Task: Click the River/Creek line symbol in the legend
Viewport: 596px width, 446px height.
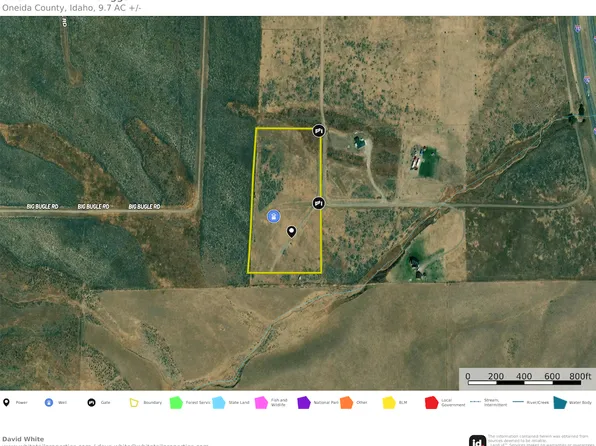Action: coord(518,402)
